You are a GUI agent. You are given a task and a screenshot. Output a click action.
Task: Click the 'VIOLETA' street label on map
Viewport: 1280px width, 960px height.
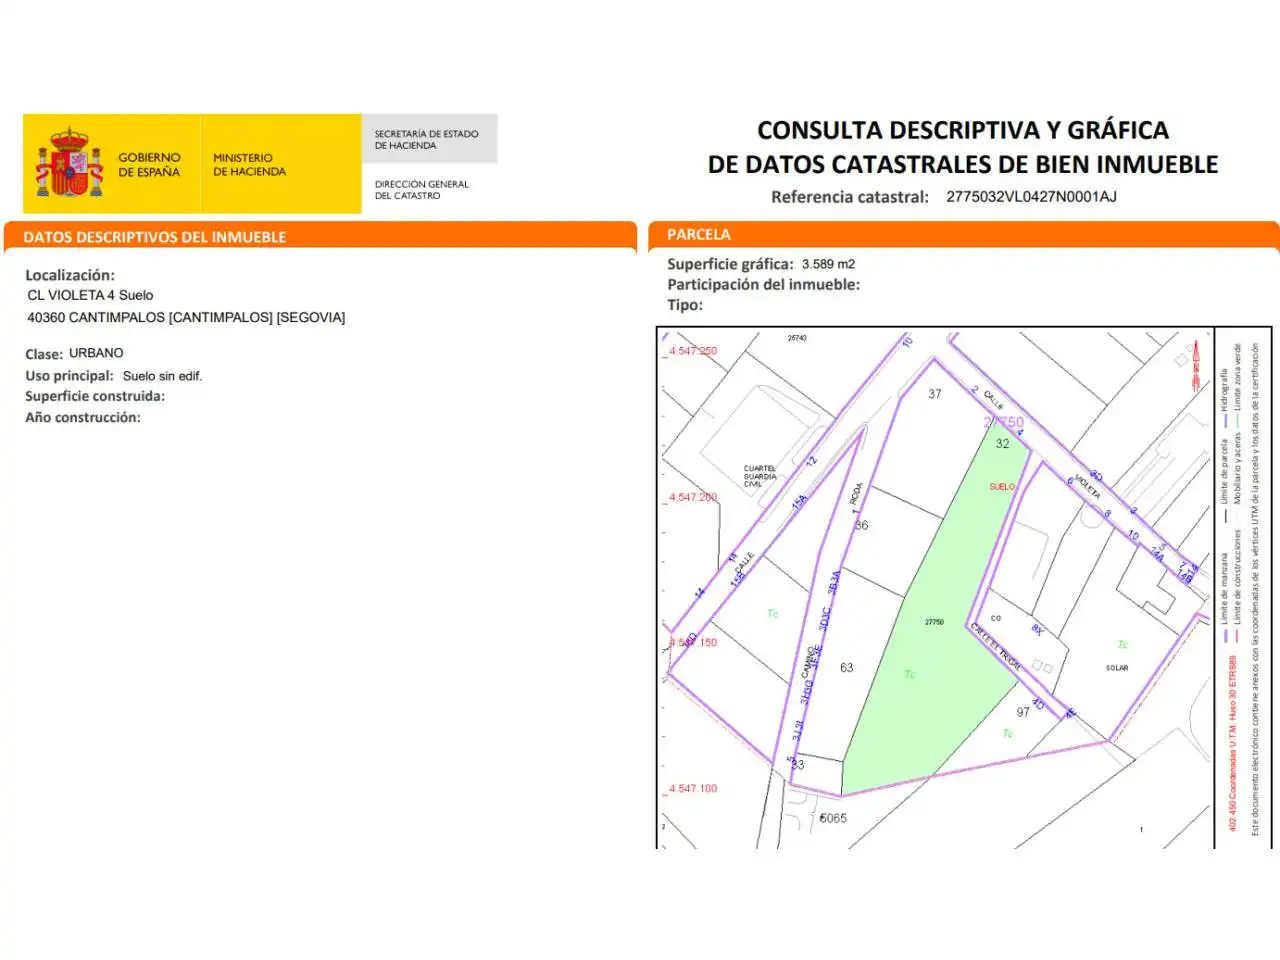1087,486
